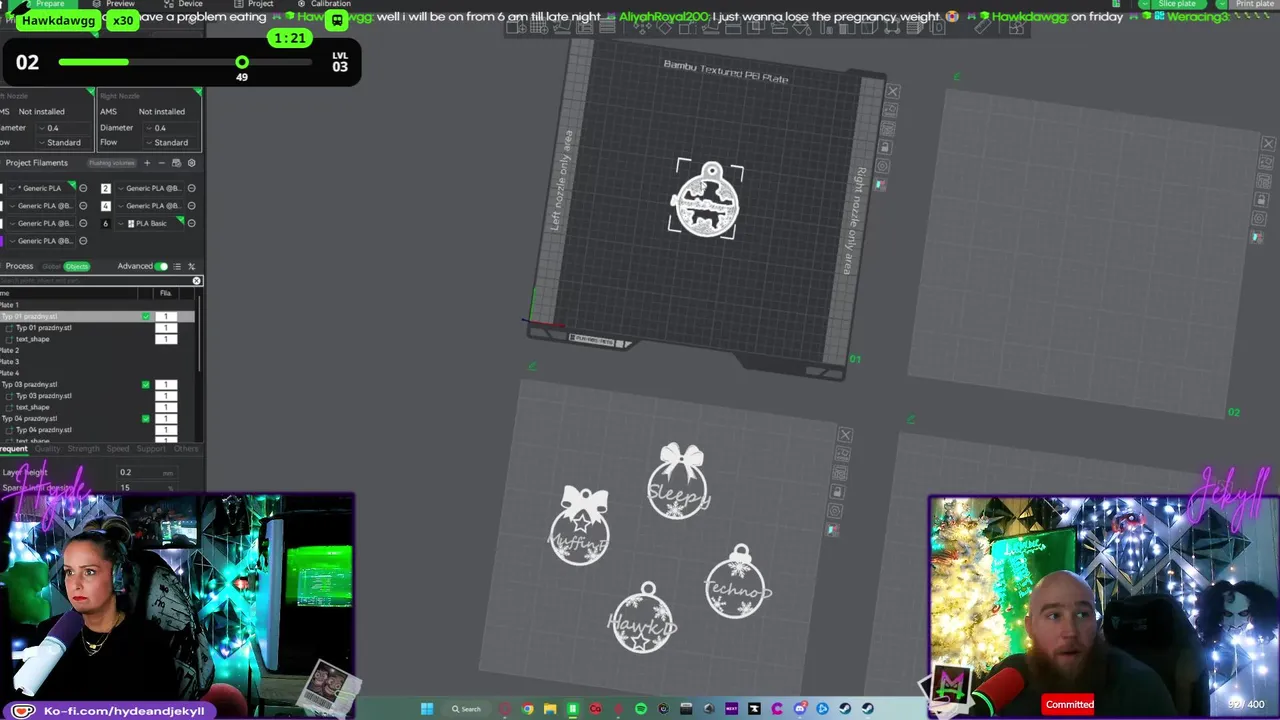
Task: Remove last project filament with minus icon
Action: coord(161,163)
